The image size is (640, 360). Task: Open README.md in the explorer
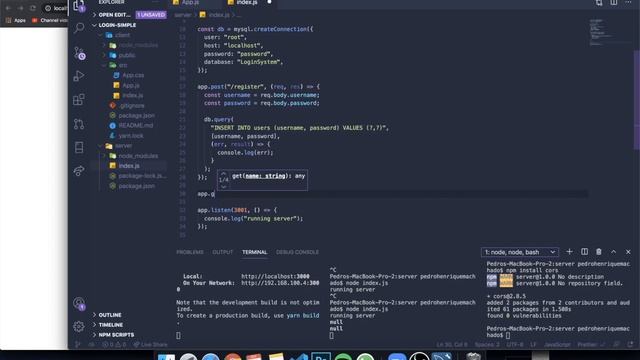(x=136, y=125)
